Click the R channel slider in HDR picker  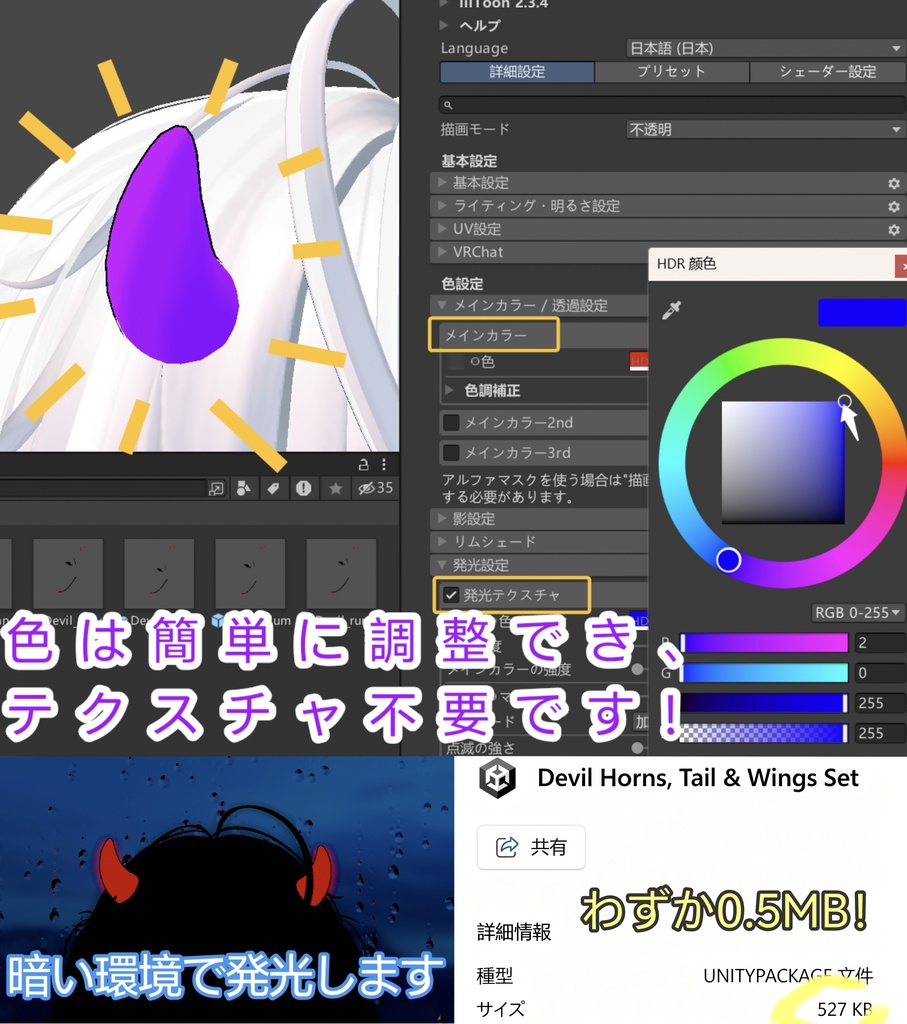point(764,643)
